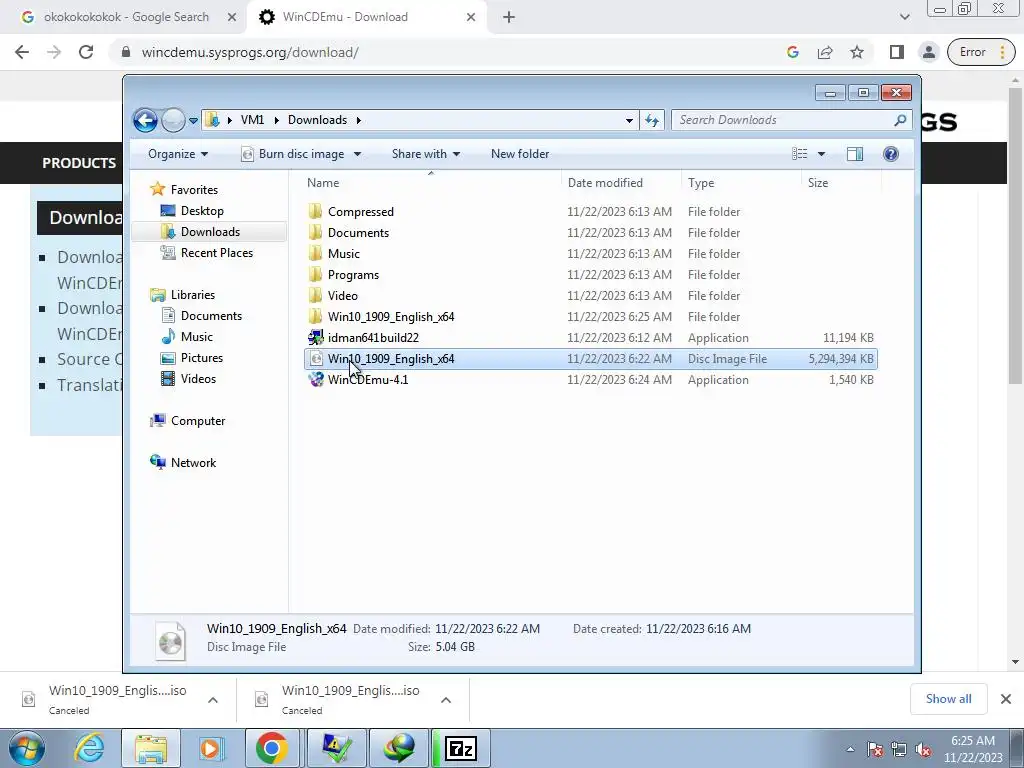The width and height of the screenshot is (1024, 768).
Task: Expand arrow after Downloads in breadcrumb
Action: tap(359, 120)
